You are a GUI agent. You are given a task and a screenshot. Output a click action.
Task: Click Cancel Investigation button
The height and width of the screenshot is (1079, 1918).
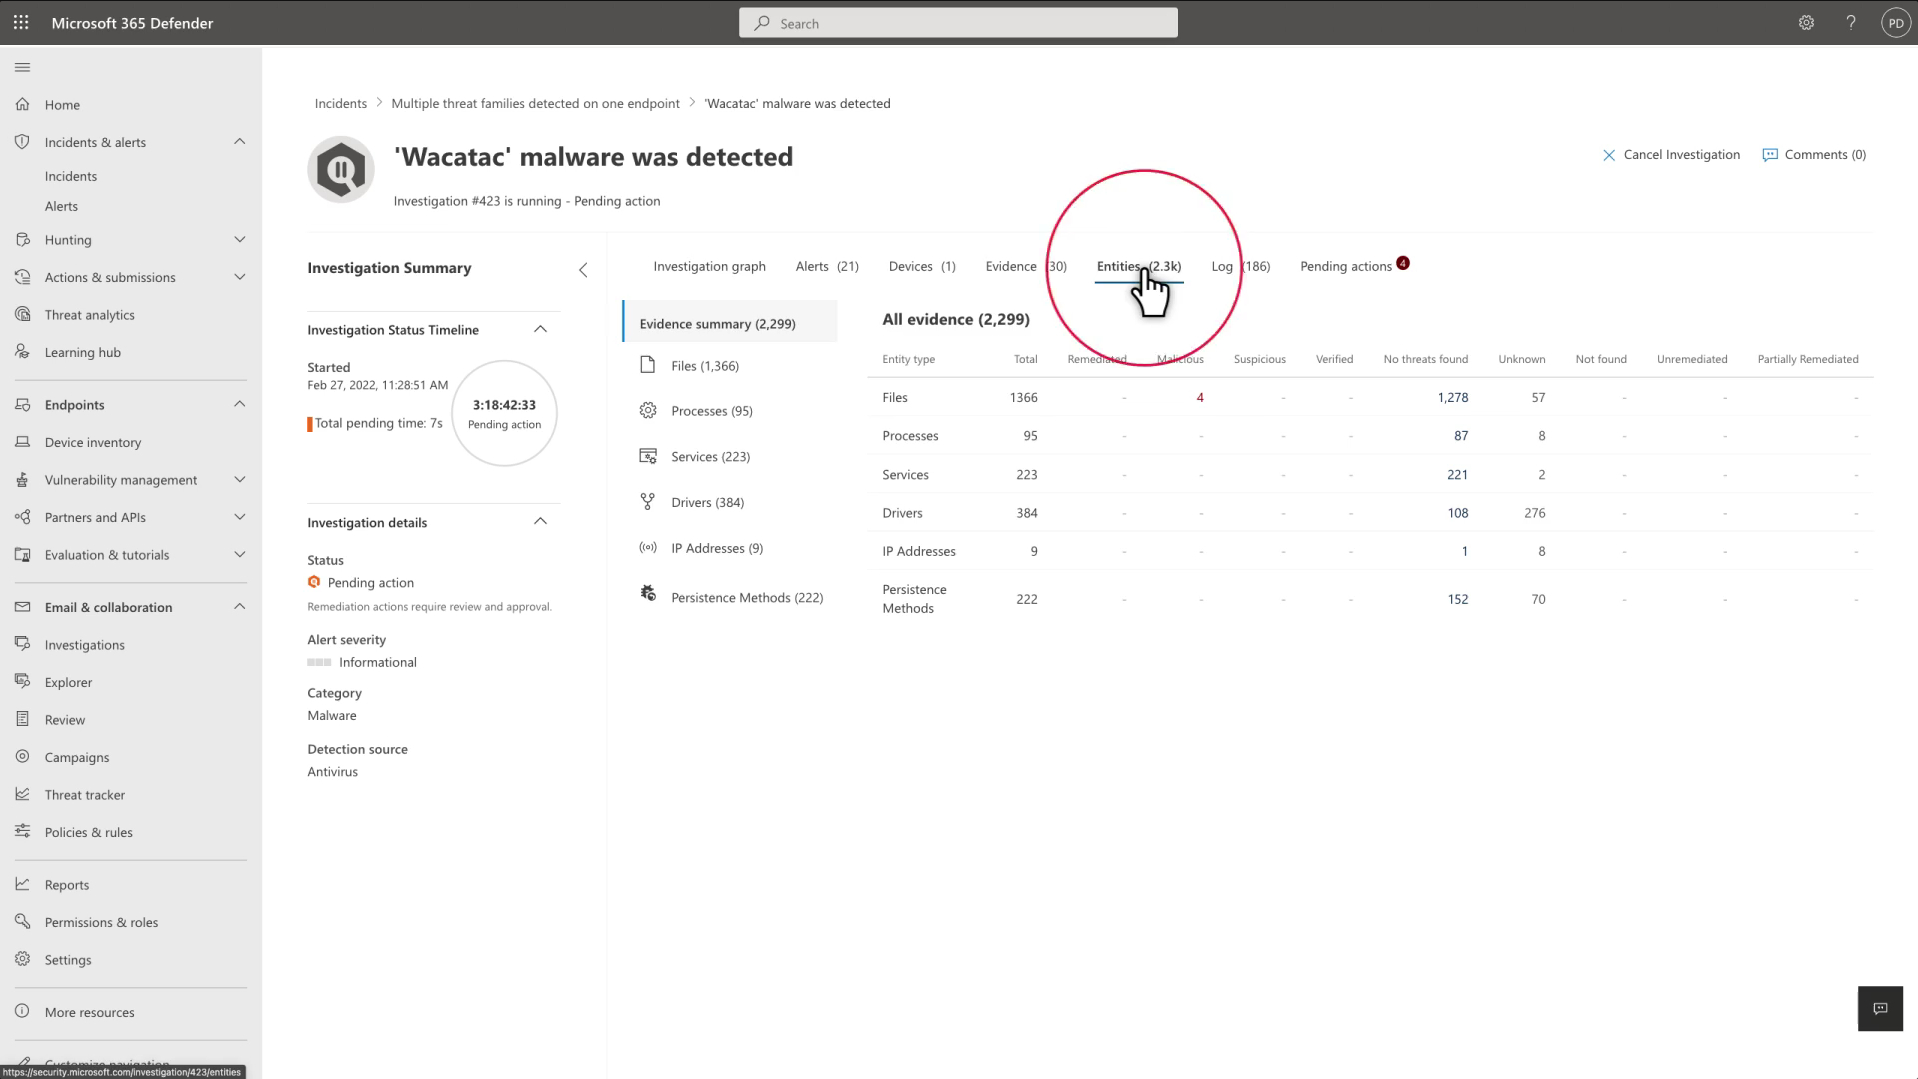pyautogui.click(x=1671, y=154)
